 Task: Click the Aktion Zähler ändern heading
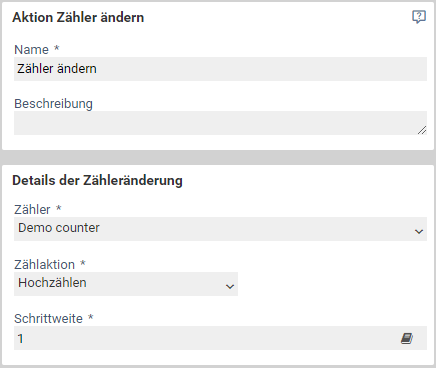pyautogui.click(x=78, y=17)
